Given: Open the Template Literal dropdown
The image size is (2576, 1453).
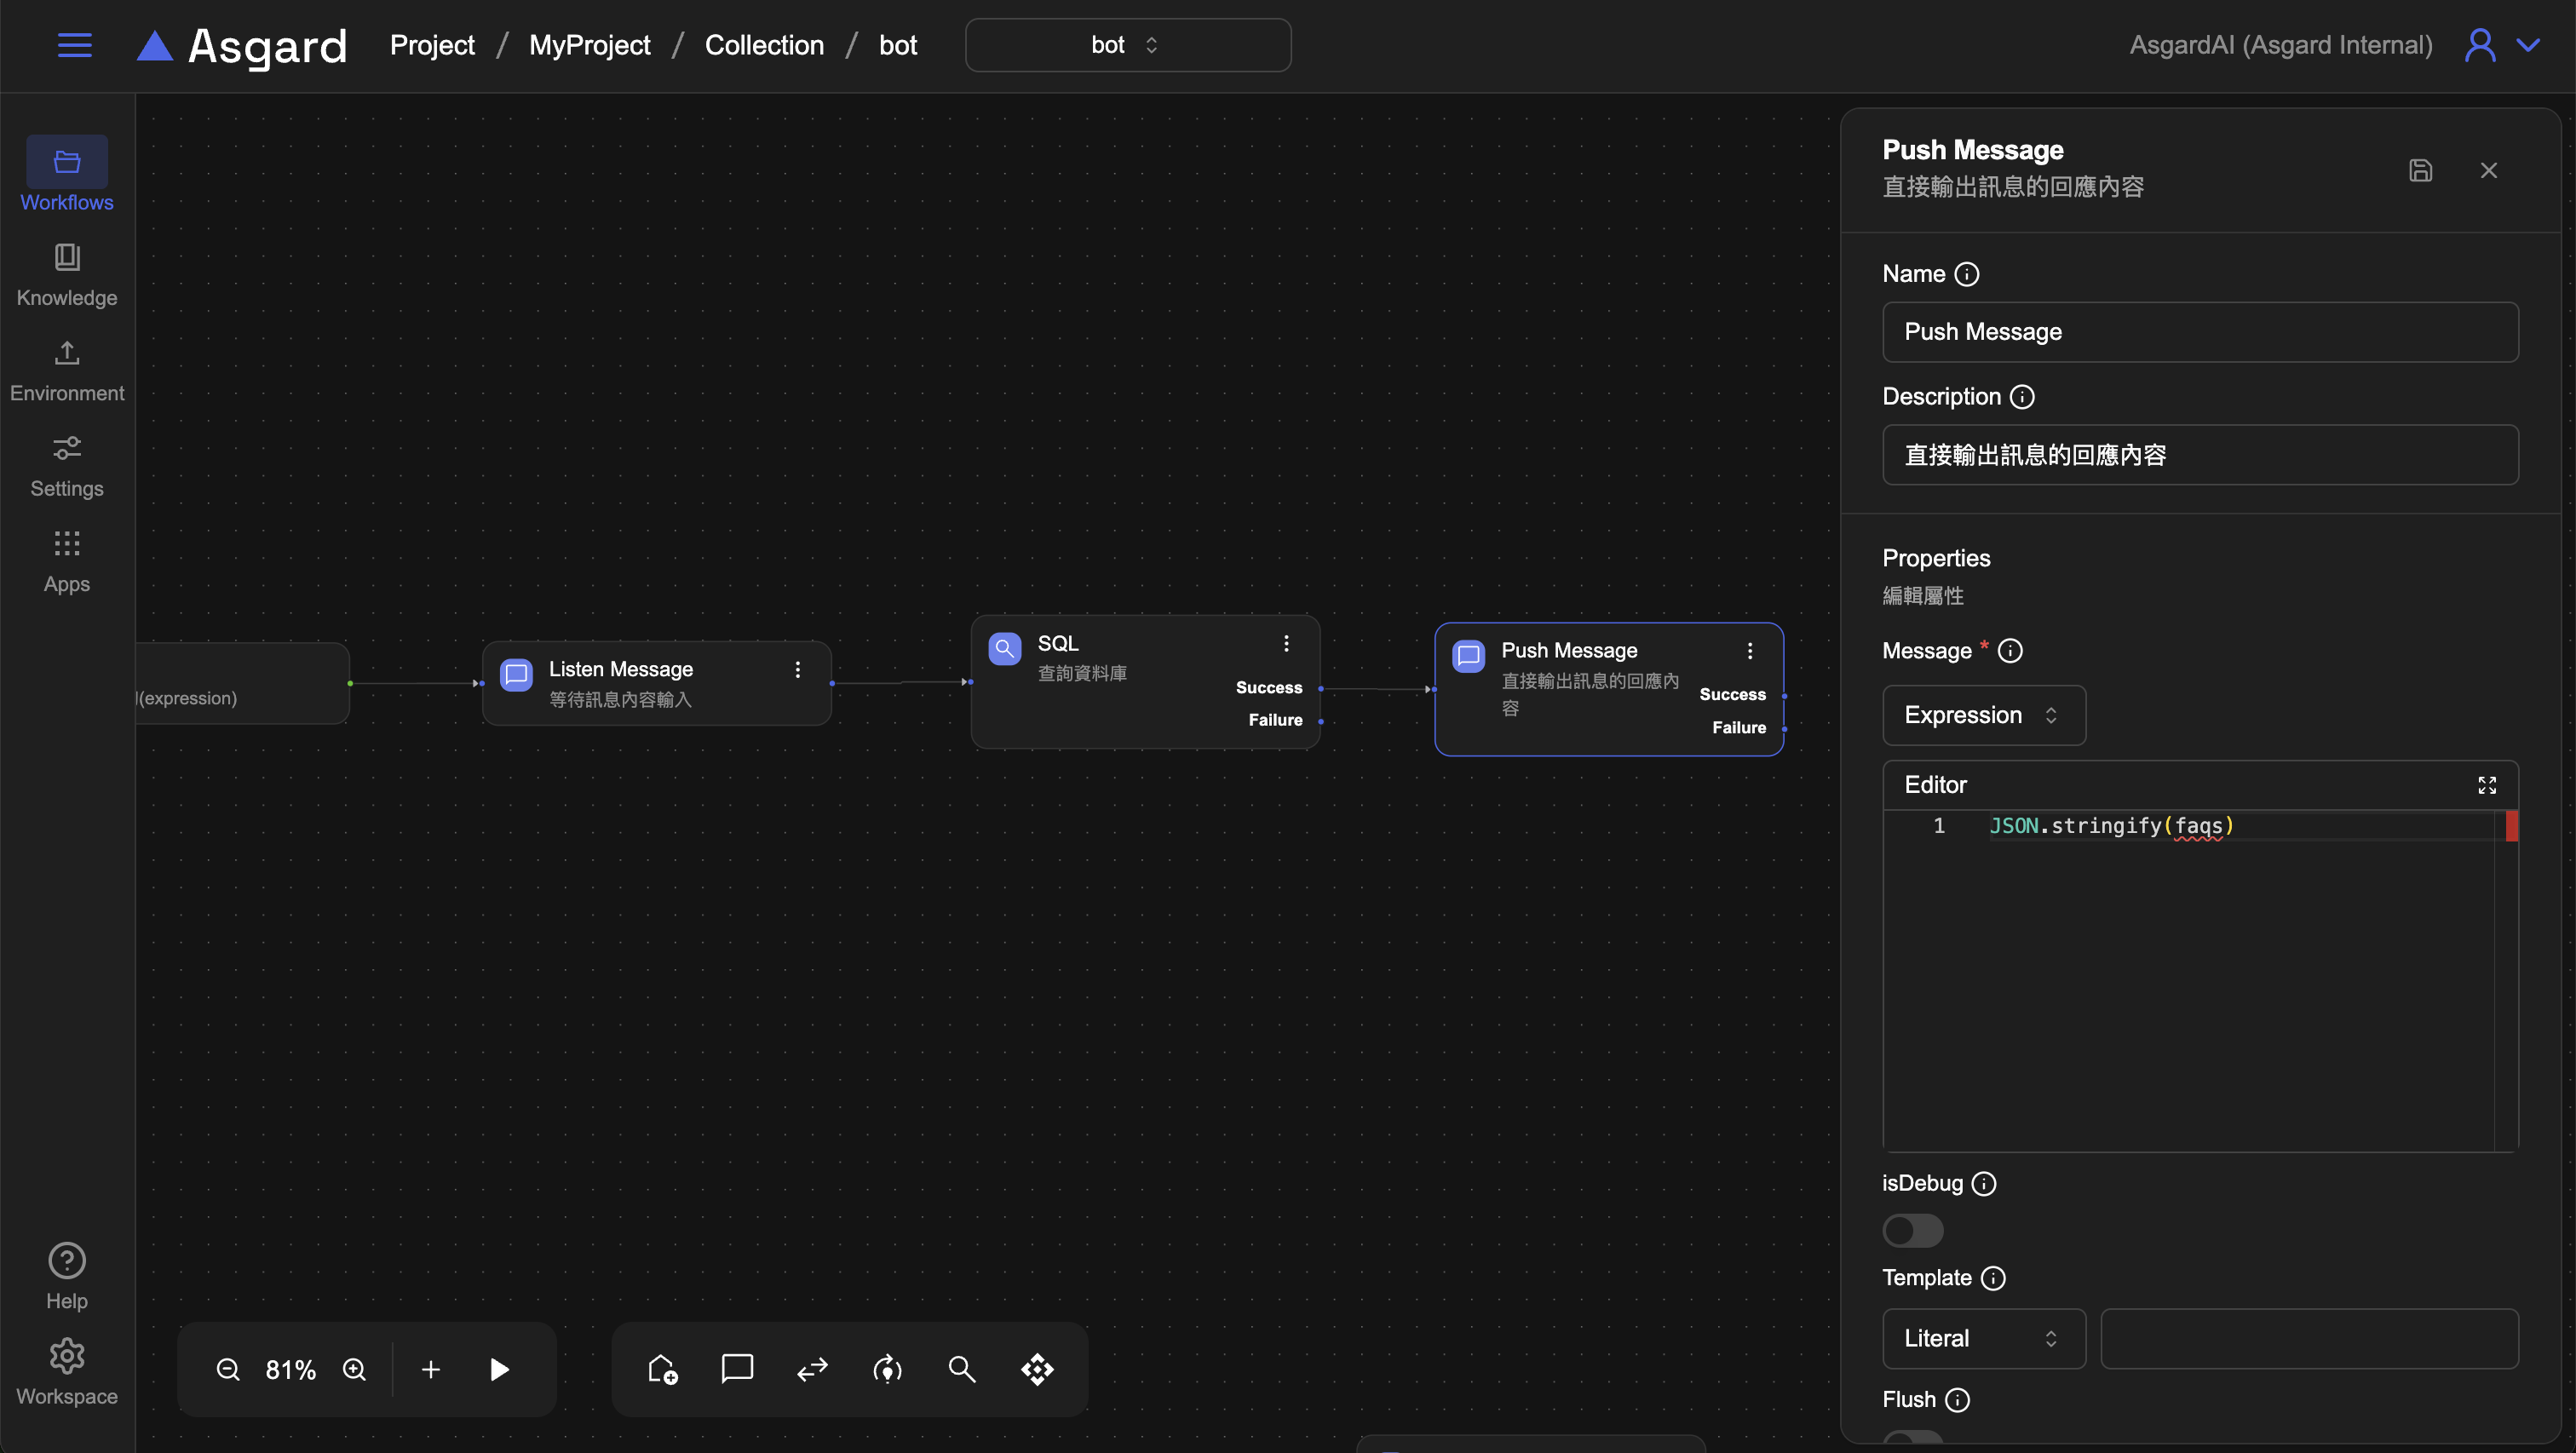Looking at the screenshot, I should [1983, 1338].
